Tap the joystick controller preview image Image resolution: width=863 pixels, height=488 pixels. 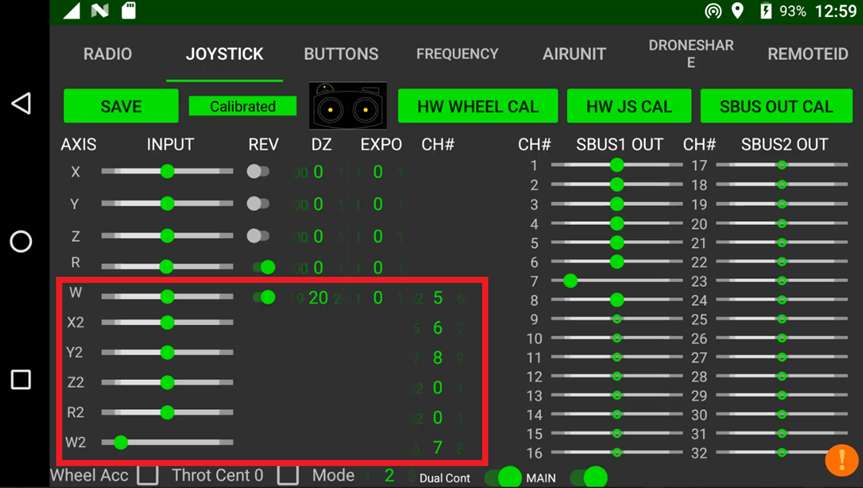[348, 106]
